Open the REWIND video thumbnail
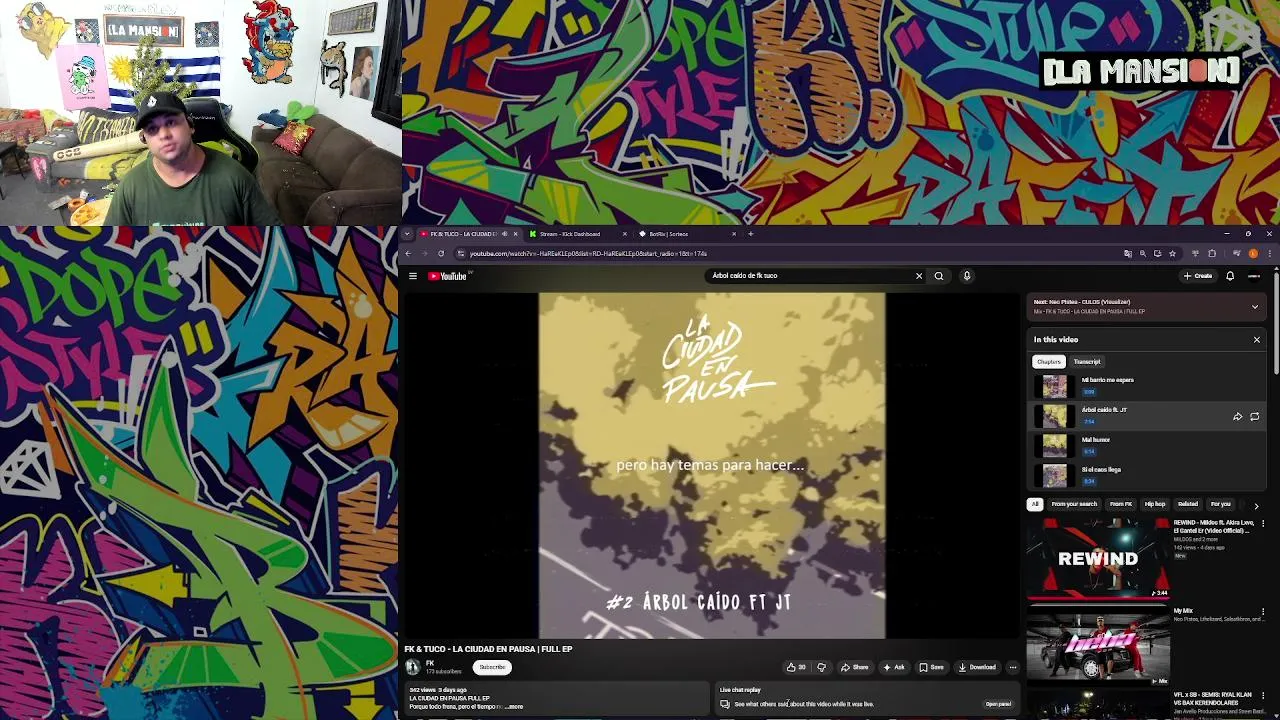The height and width of the screenshot is (720, 1280). (1098, 558)
